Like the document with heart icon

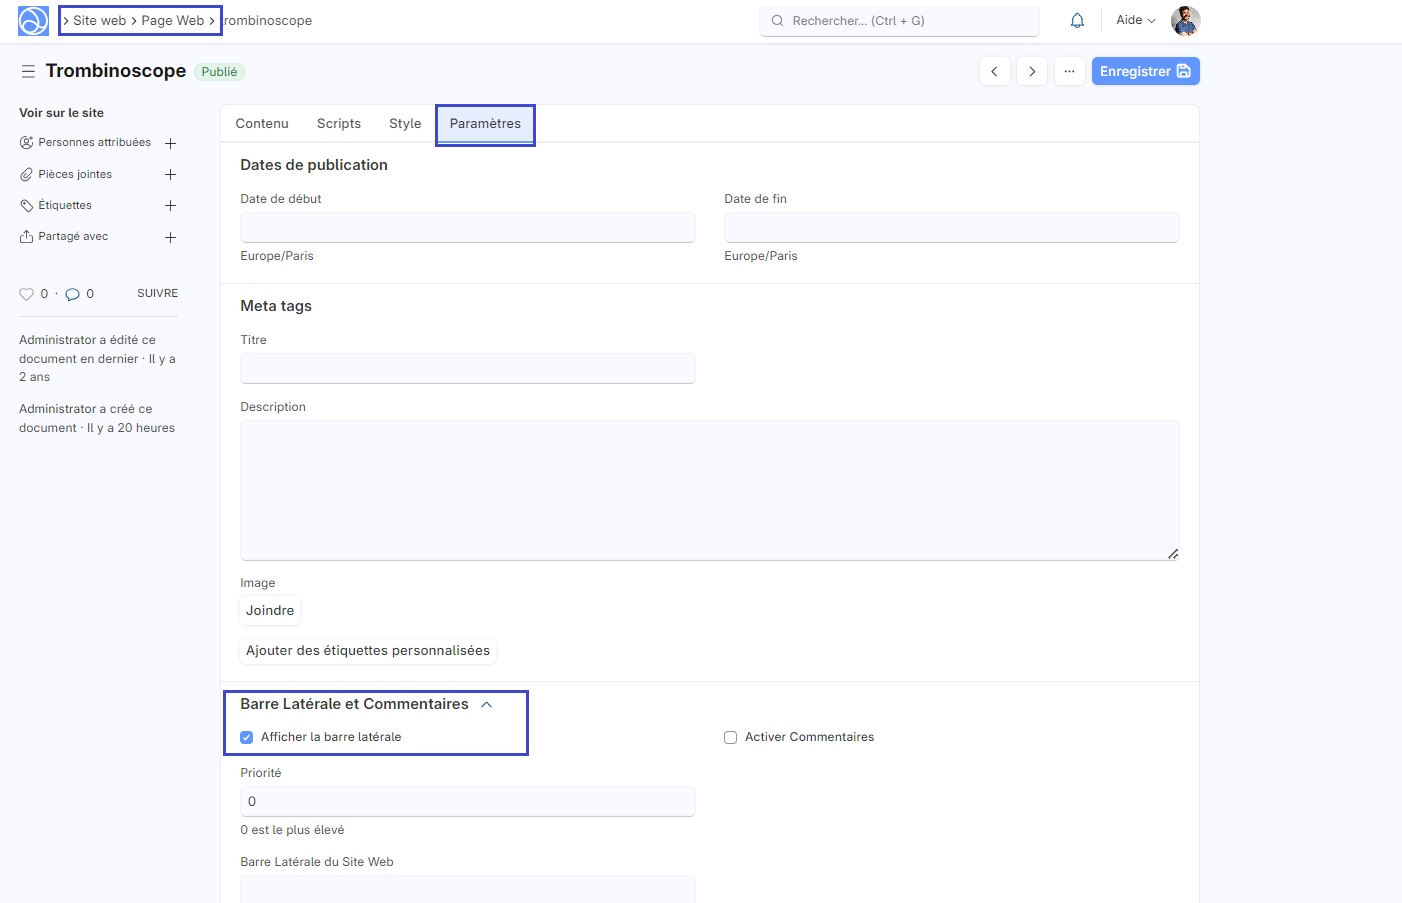27,294
